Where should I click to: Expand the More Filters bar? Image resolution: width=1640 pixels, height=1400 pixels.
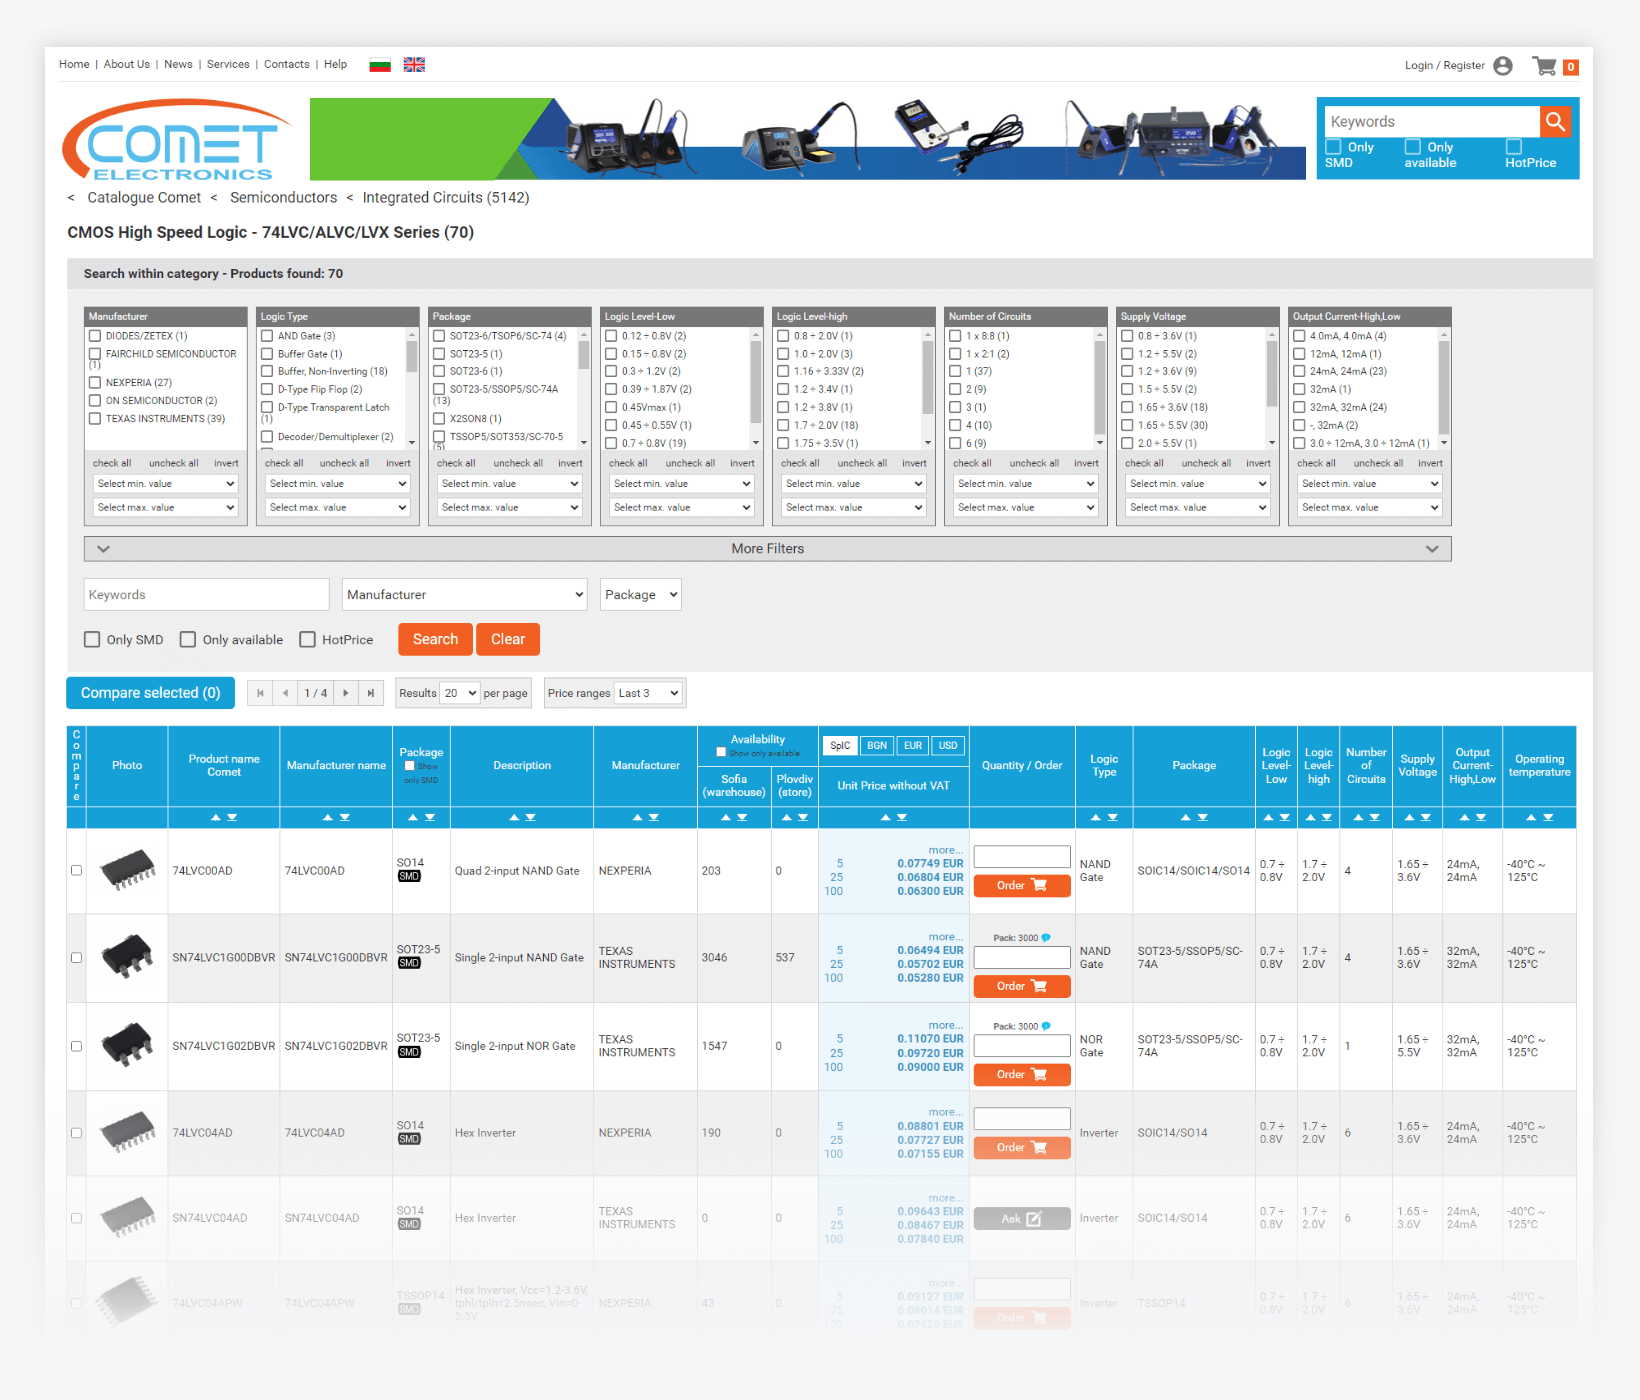[767, 549]
